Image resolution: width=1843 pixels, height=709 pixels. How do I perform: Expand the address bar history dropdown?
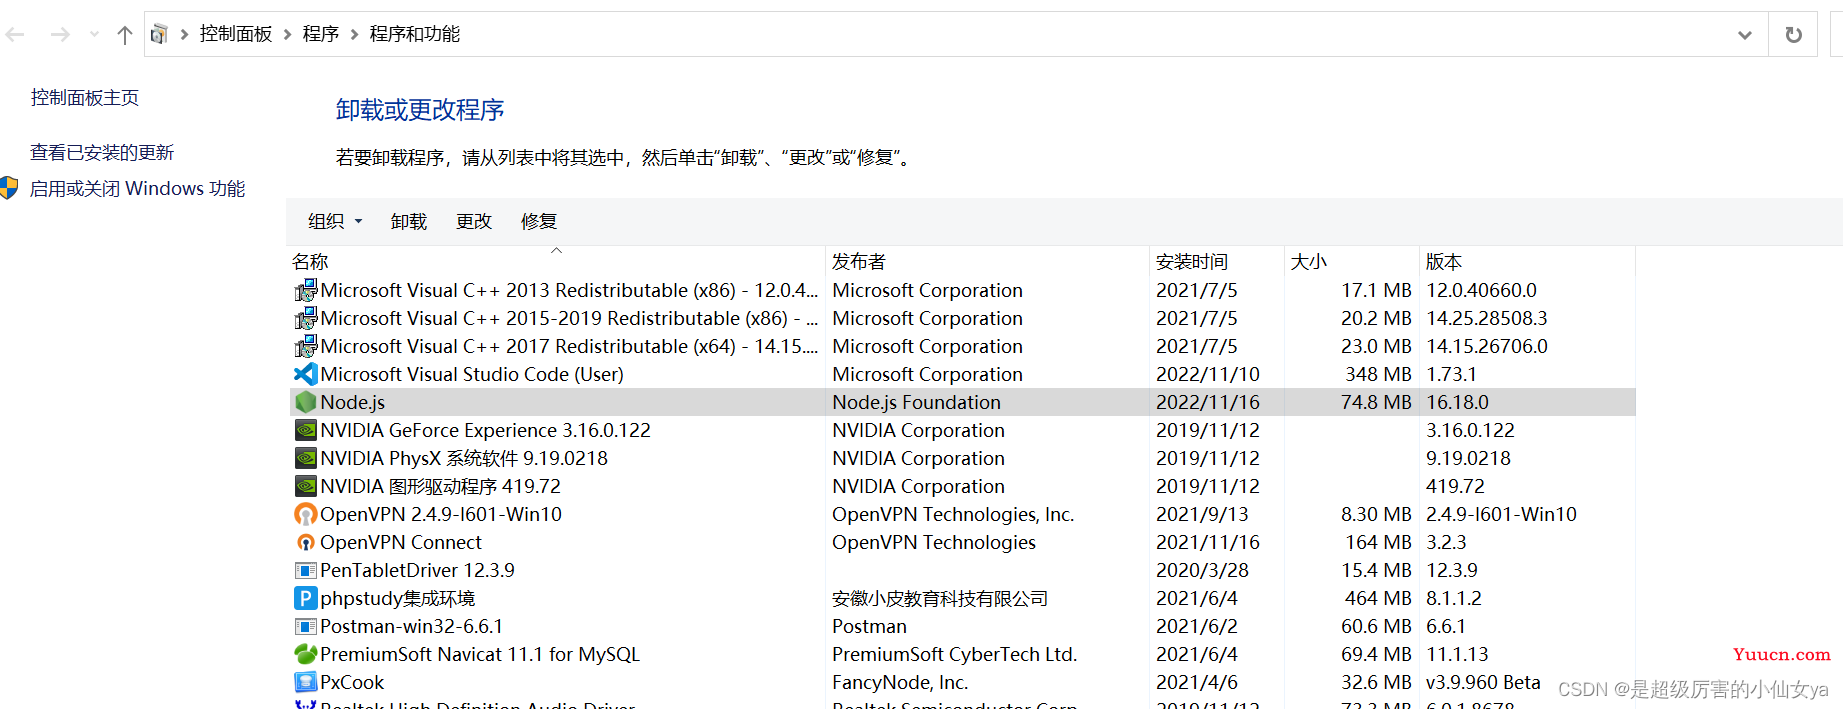pos(1745,35)
